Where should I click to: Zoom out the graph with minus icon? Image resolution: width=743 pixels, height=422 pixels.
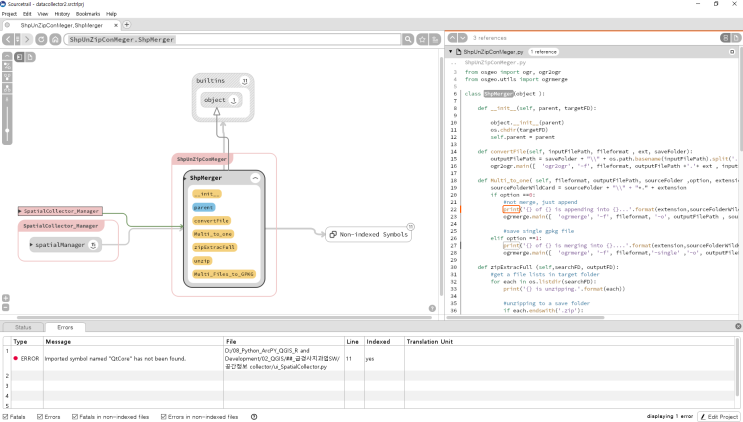pyautogui.click(x=6, y=307)
